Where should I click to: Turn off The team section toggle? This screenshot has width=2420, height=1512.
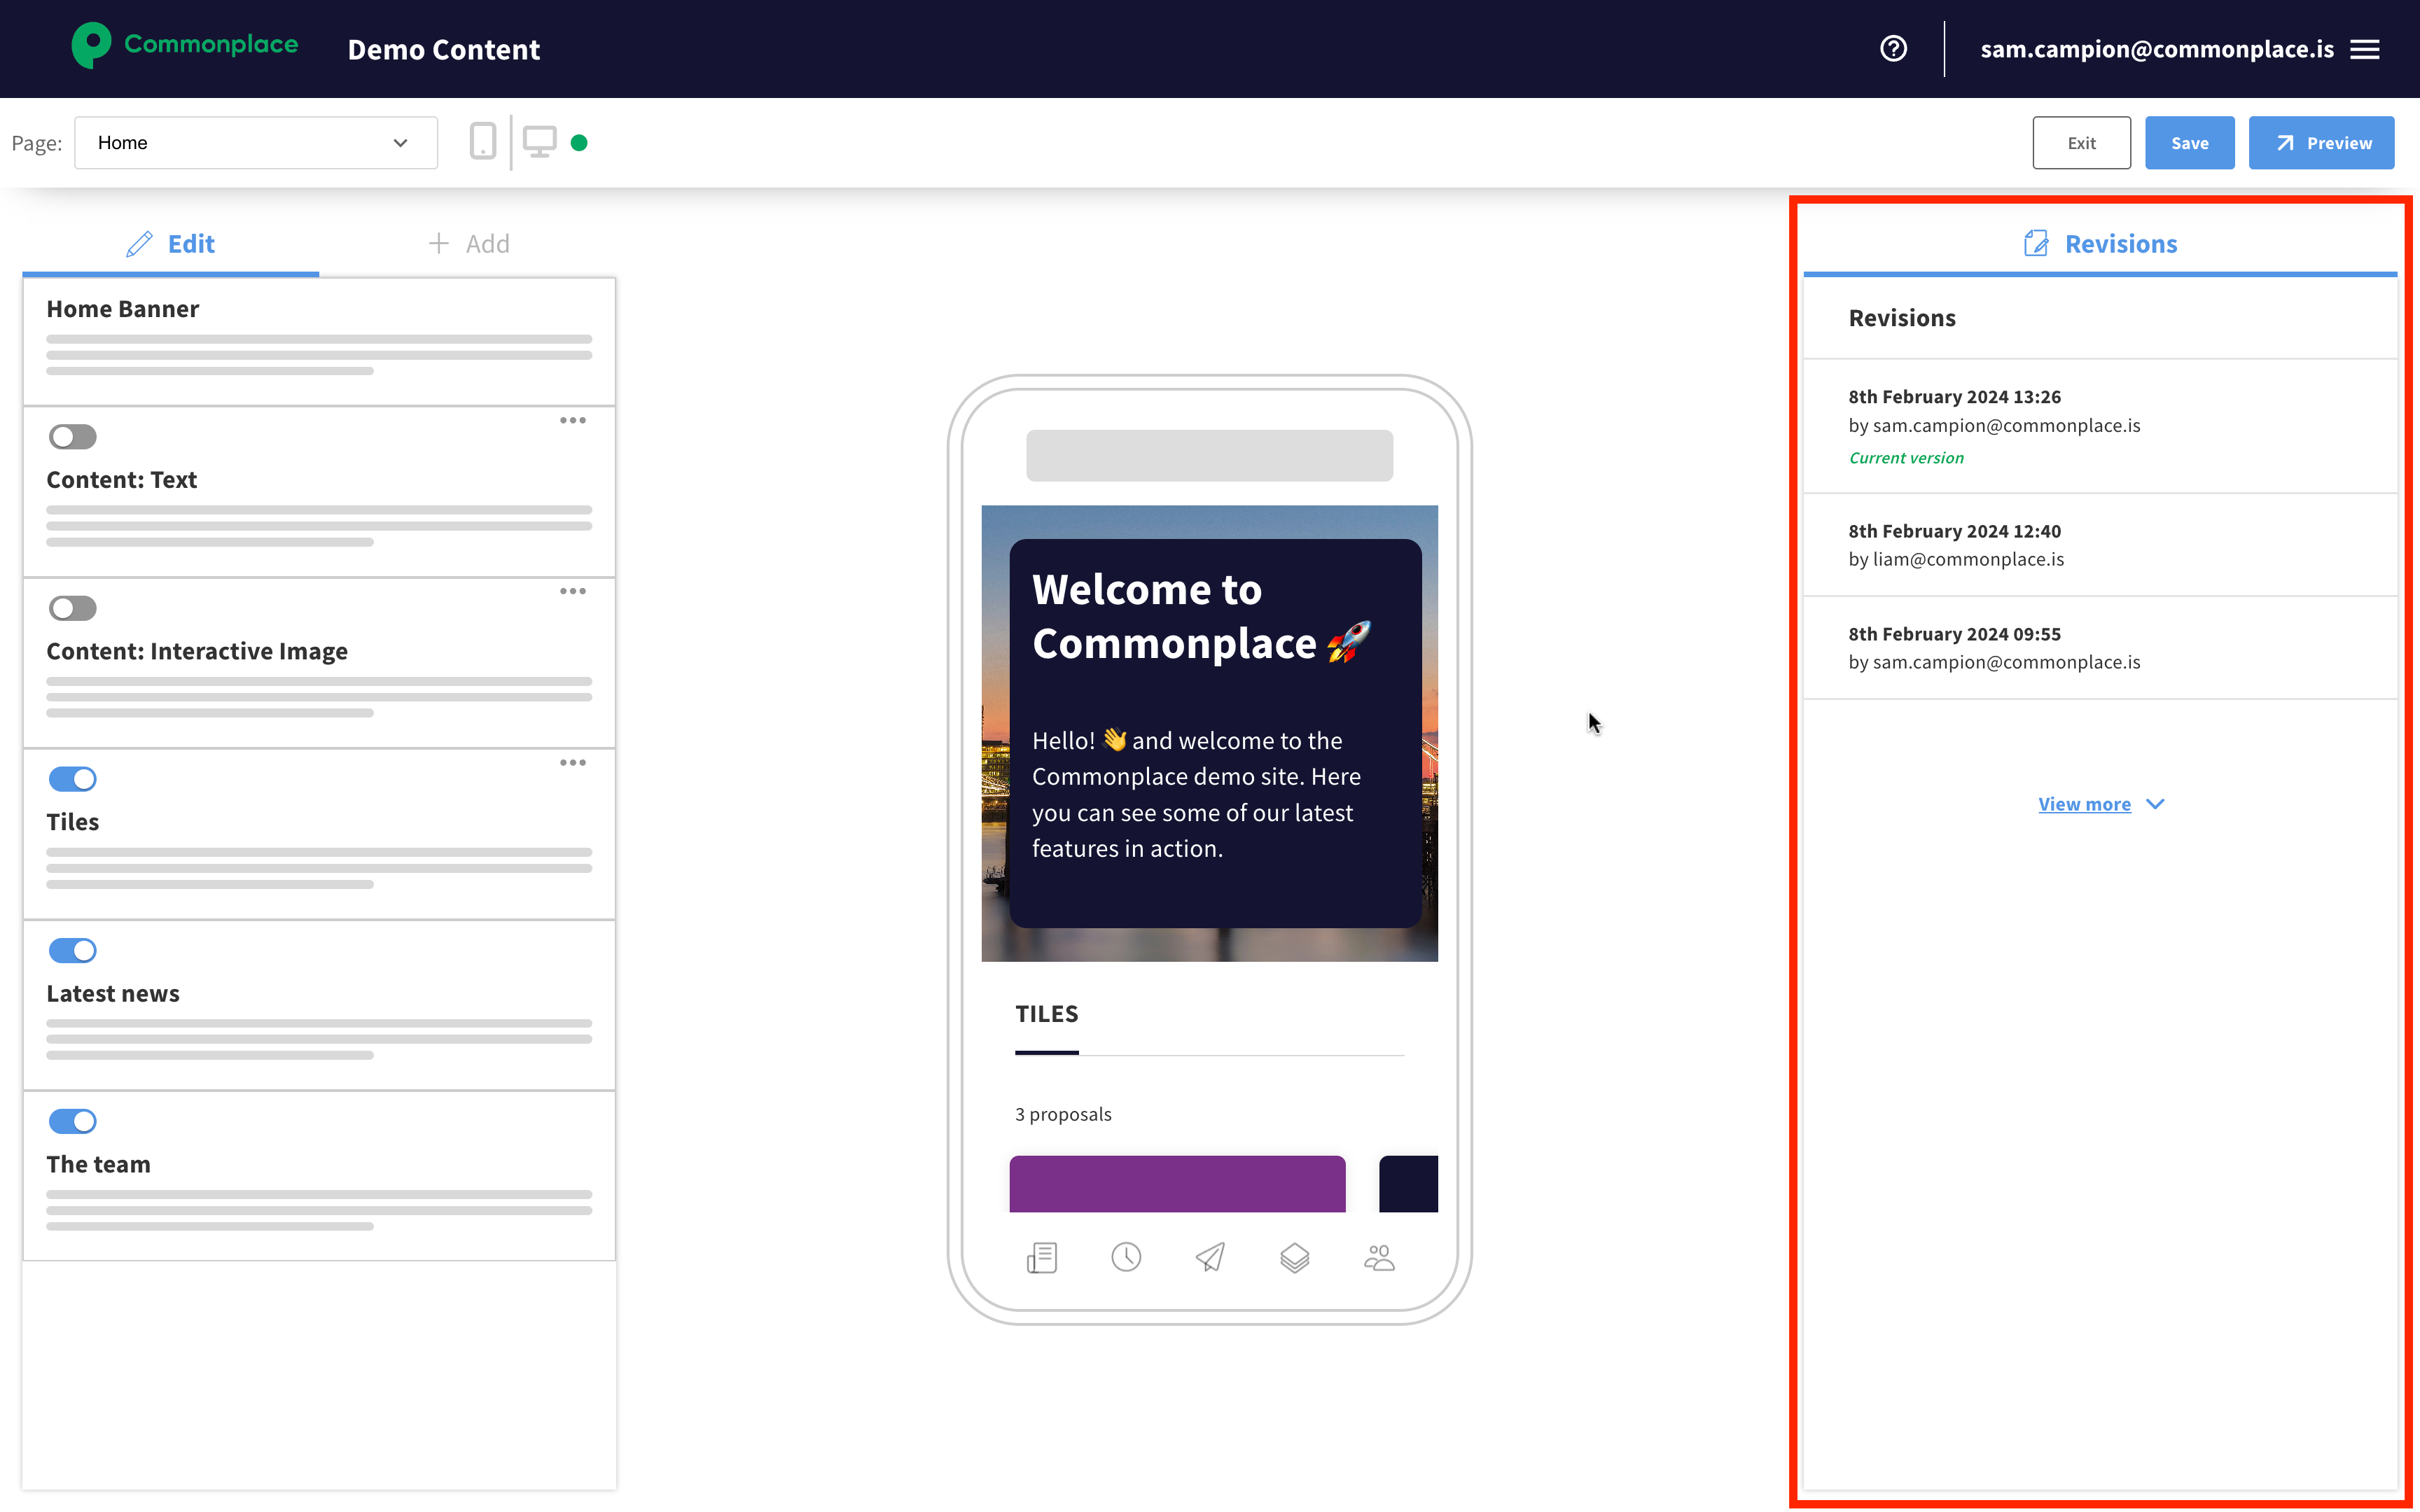pyautogui.click(x=72, y=1121)
